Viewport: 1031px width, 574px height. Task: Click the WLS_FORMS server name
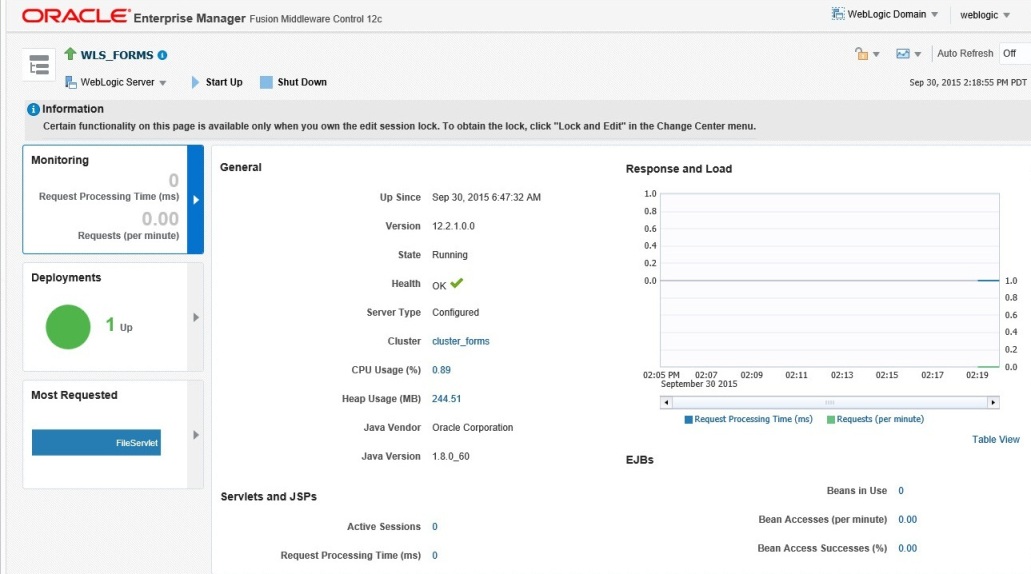[x=117, y=55]
